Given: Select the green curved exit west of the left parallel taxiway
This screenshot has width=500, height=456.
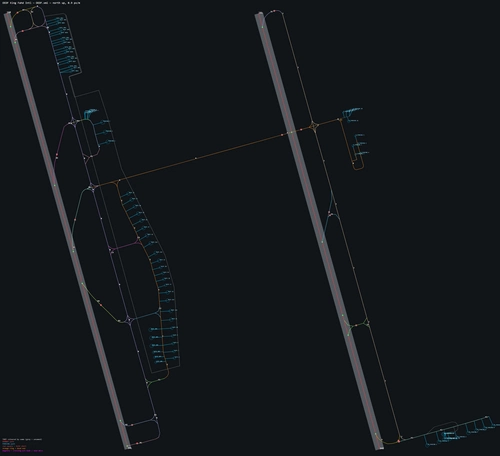Looking at the screenshot, I should [78, 217].
